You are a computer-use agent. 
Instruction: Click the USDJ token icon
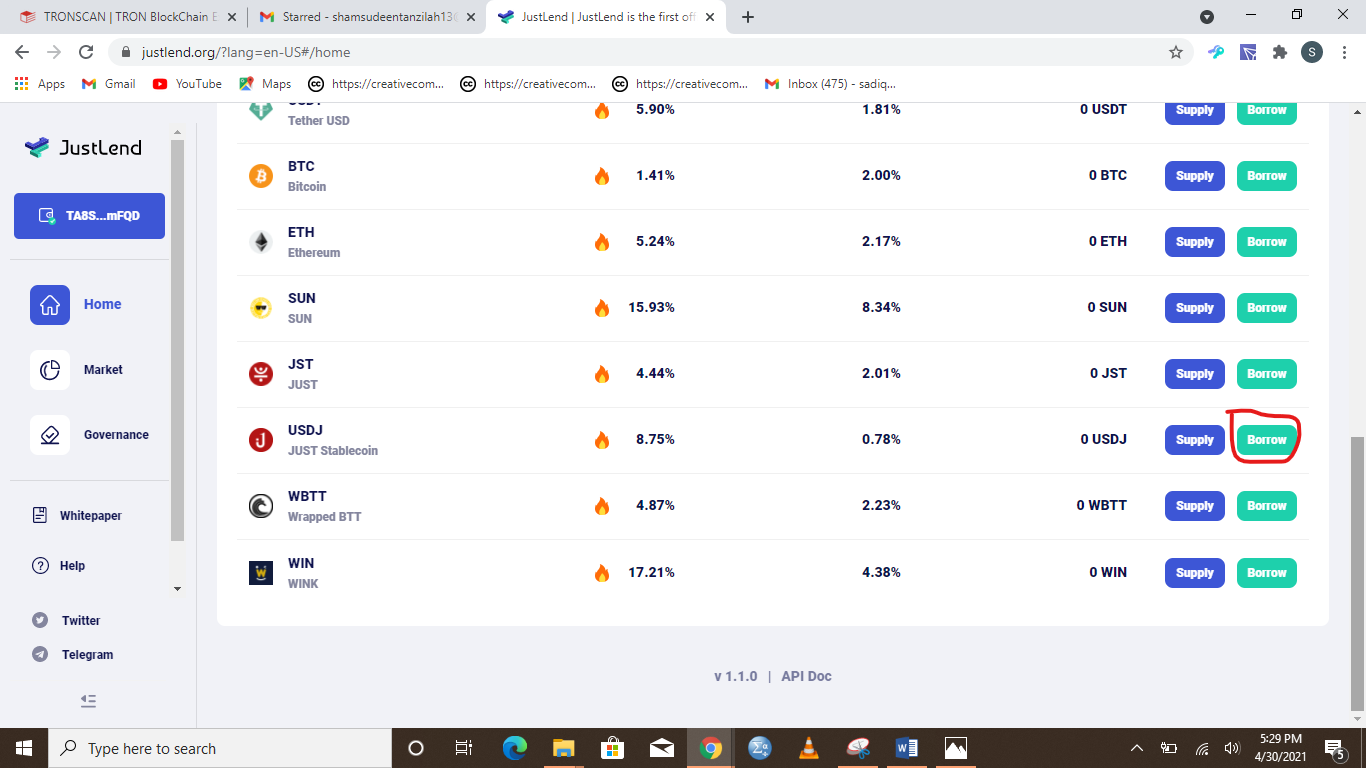coord(261,440)
